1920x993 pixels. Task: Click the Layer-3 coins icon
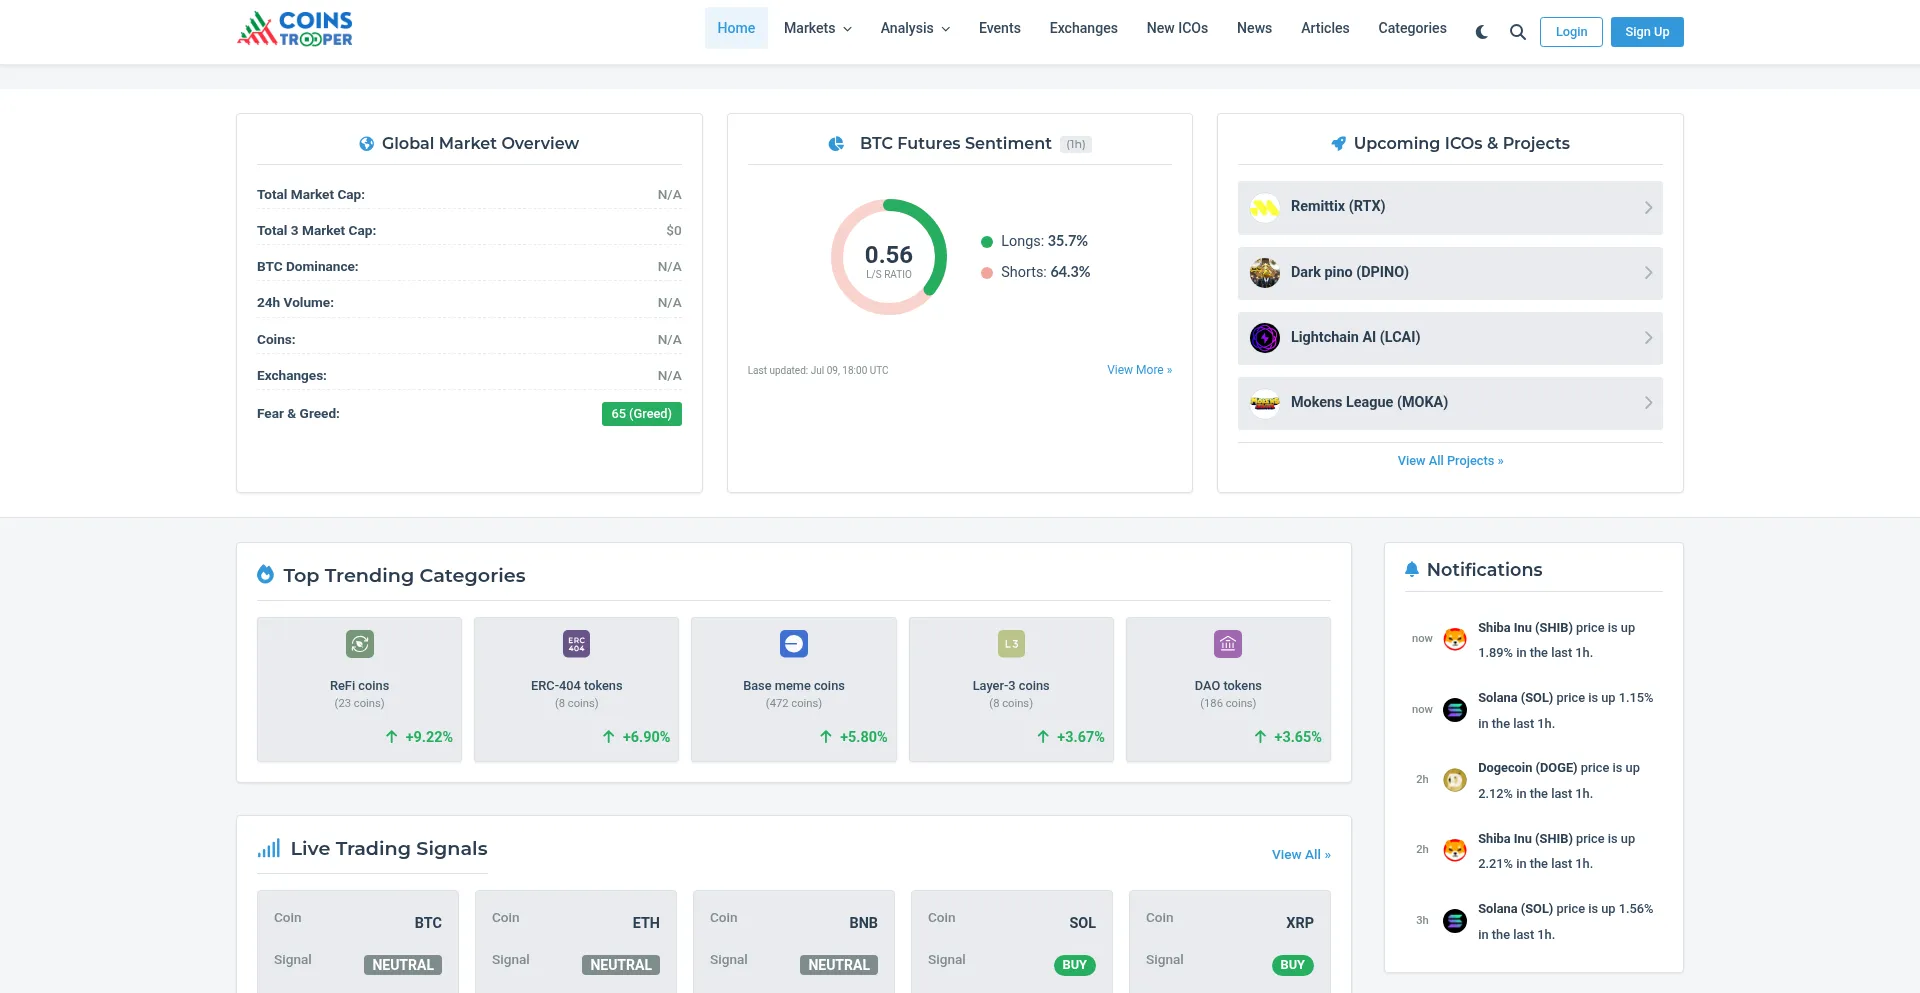tap(1011, 644)
